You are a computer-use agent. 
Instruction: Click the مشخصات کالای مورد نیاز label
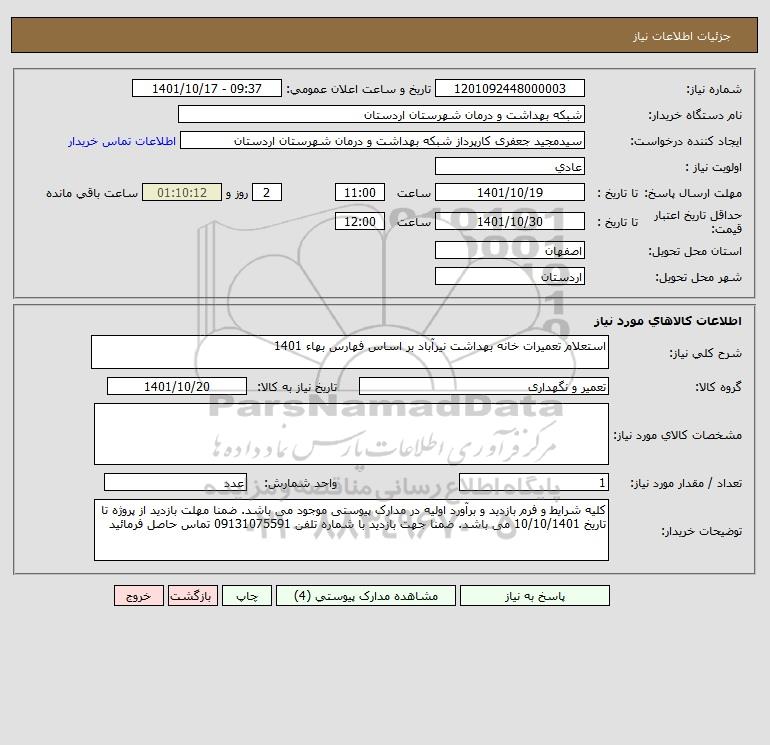pyautogui.click(x=678, y=435)
